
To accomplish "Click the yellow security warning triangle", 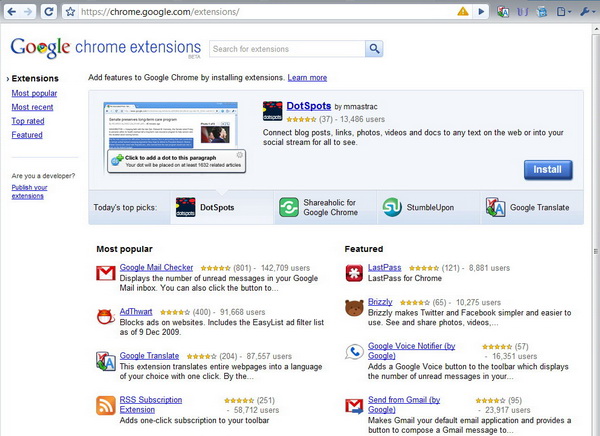I will pos(463,11).
